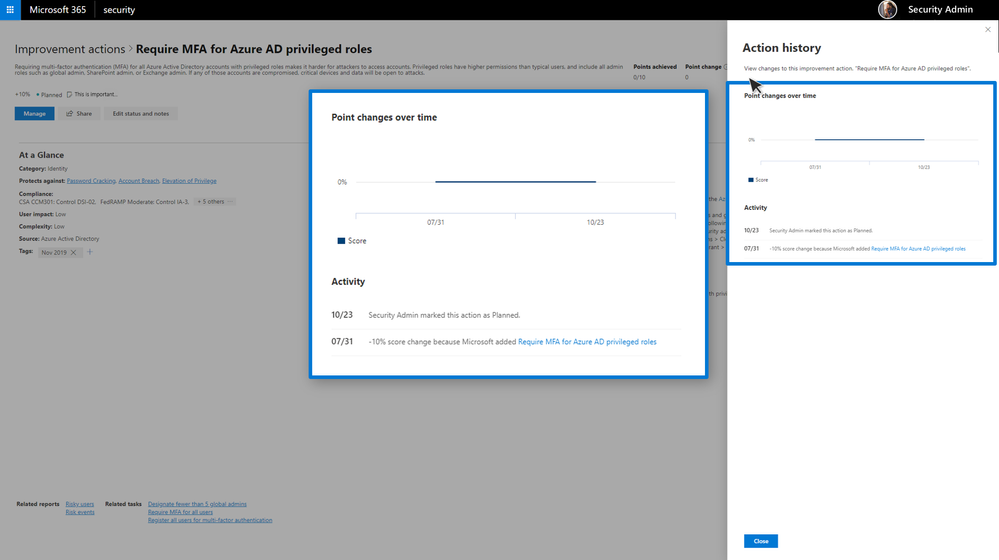Screen dimensions: 999x560
Task: Click the +10% score value
Action: [x=23, y=94]
